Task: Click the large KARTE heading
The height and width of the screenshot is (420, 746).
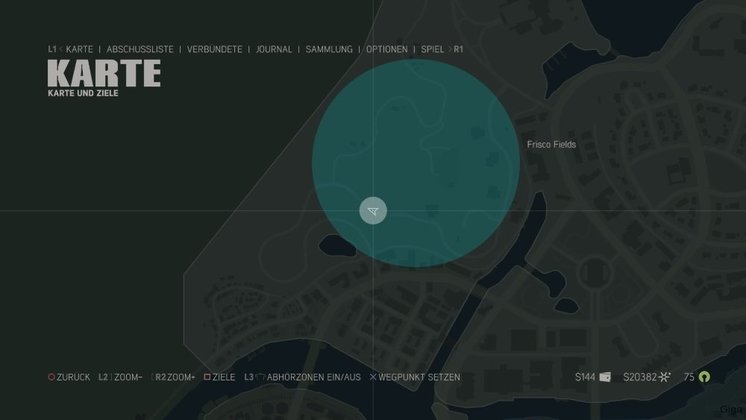Action: [x=104, y=73]
